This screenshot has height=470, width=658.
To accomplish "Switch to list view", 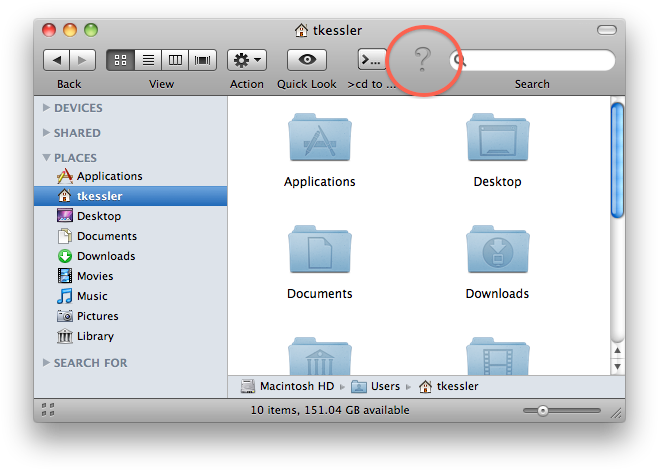I will (148, 60).
